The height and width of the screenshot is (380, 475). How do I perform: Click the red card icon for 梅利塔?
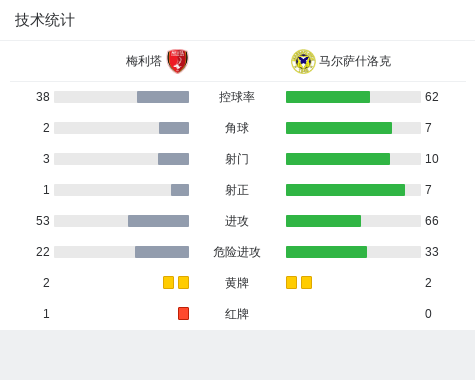pyautogui.click(x=183, y=313)
